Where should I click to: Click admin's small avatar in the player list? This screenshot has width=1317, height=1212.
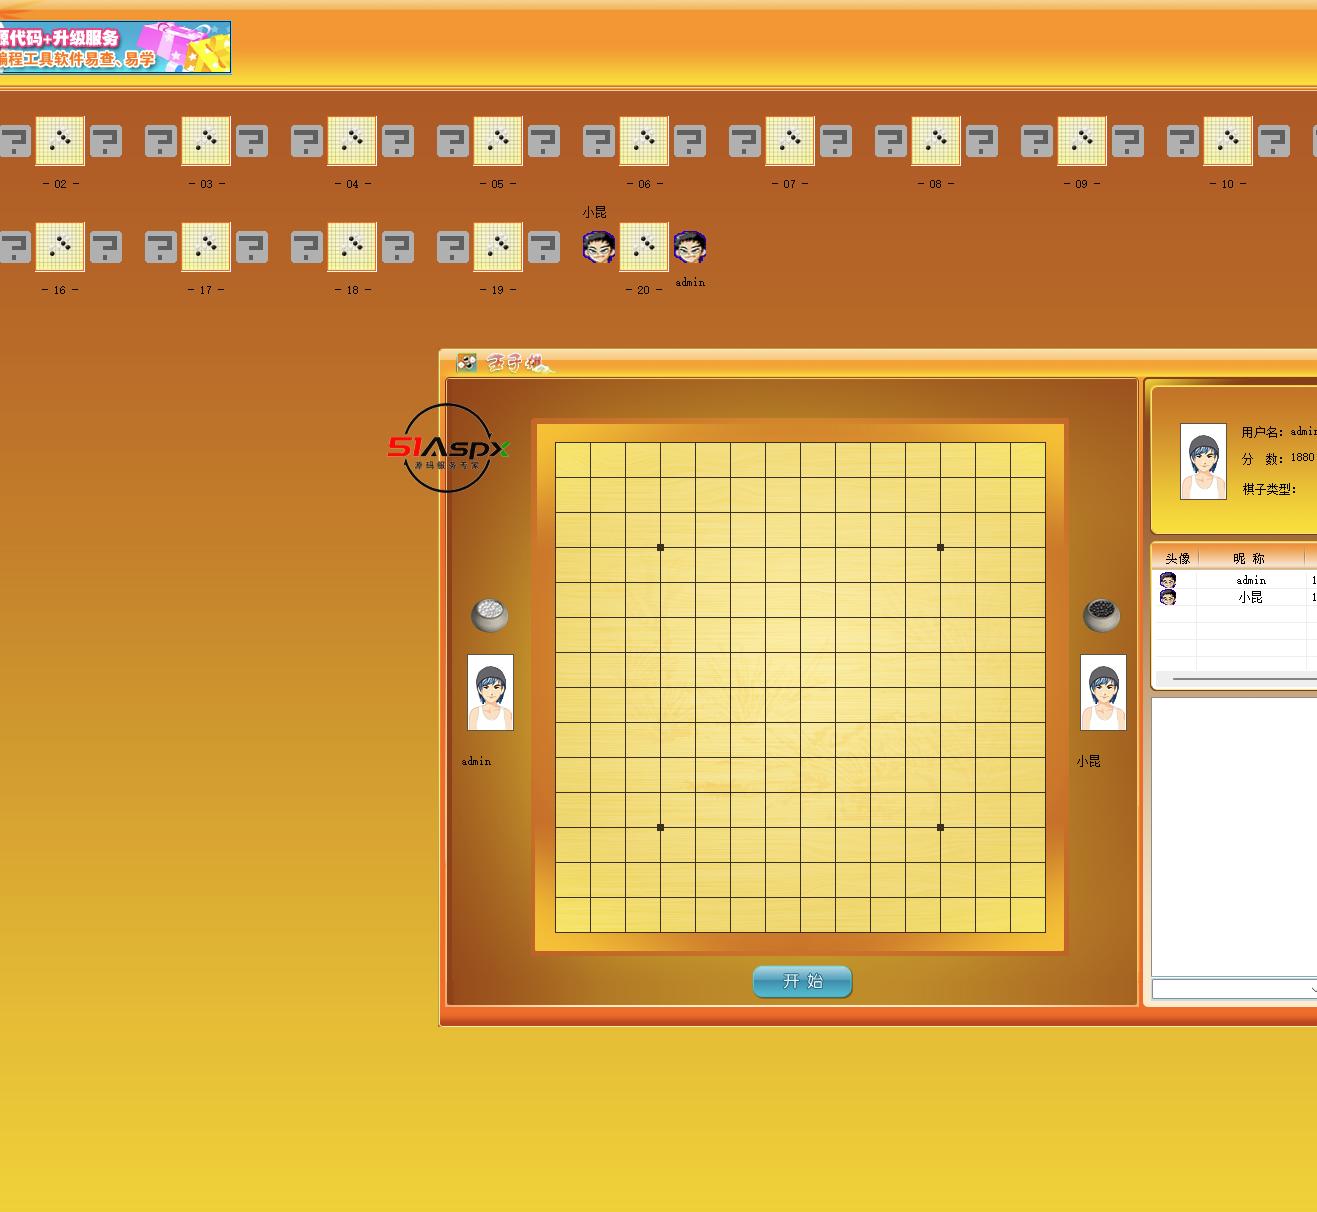click(x=1168, y=580)
